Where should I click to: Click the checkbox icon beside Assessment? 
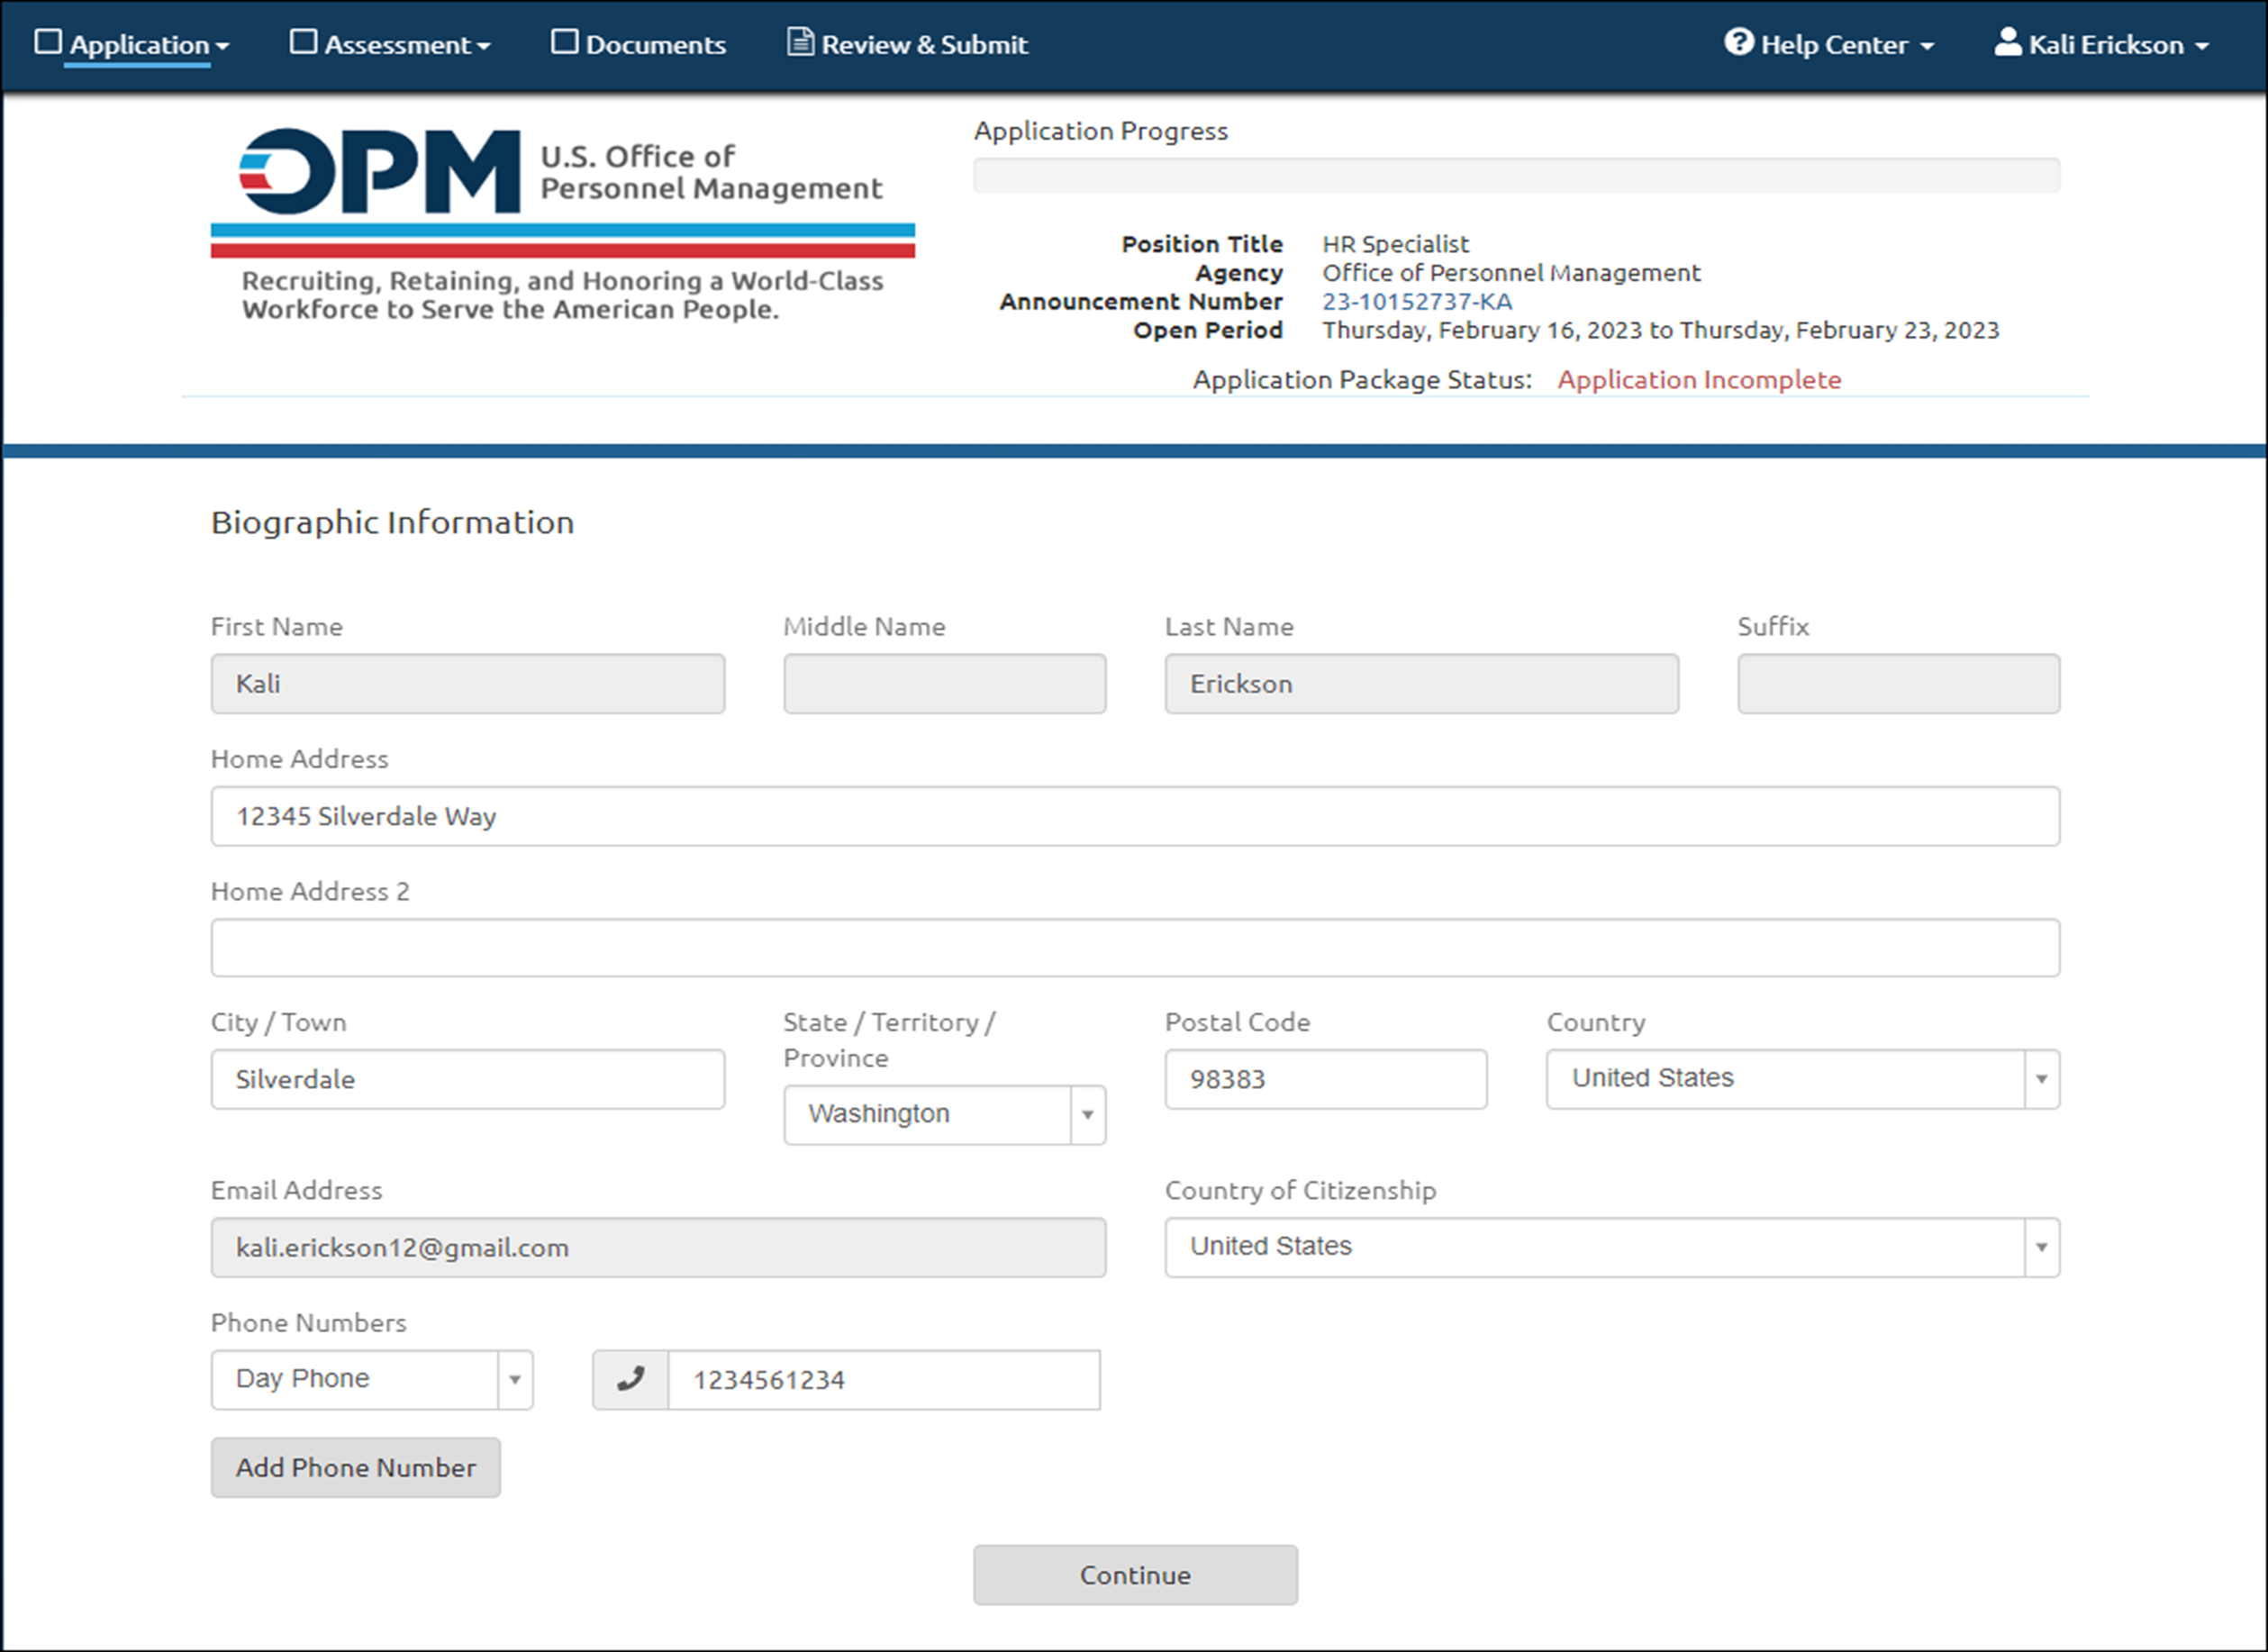[302, 42]
